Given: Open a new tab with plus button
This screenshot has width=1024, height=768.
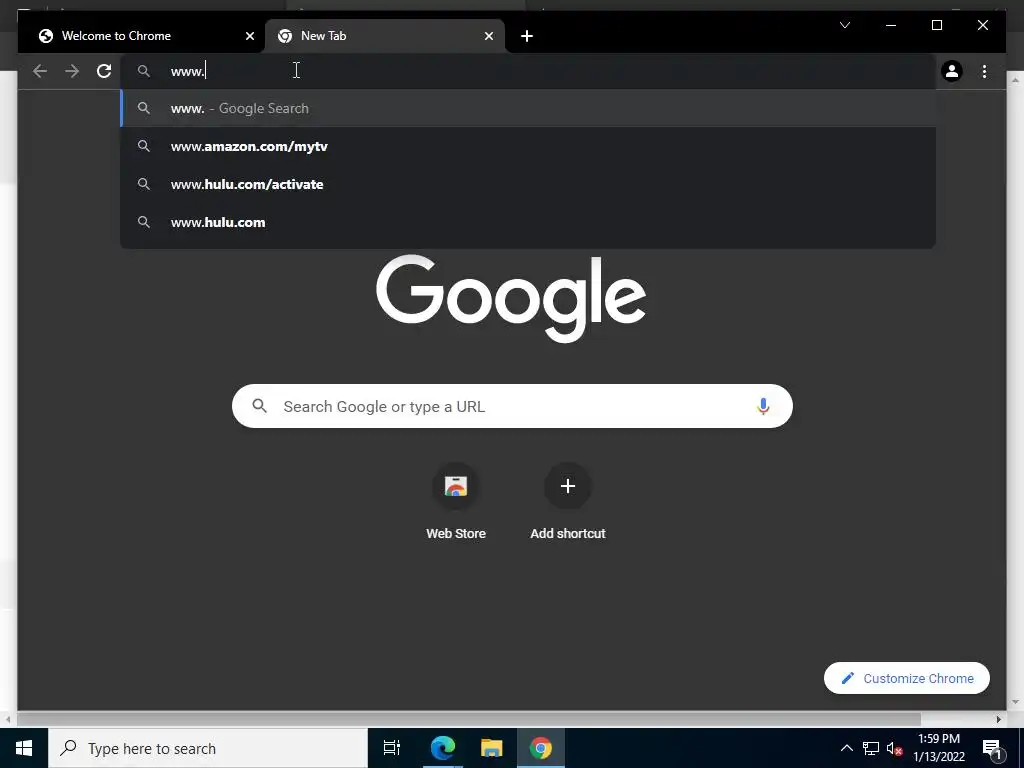Looking at the screenshot, I should (x=527, y=36).
